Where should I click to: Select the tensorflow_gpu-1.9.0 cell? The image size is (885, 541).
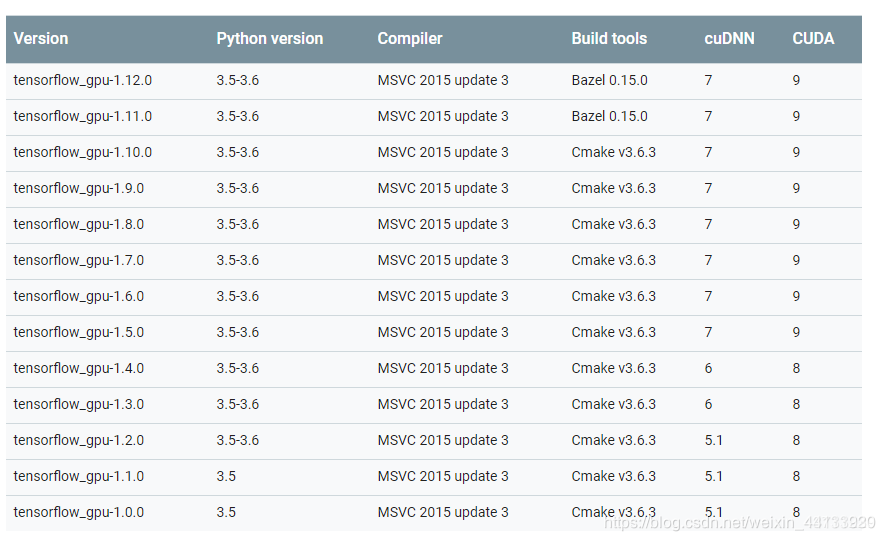pos(78,188)
